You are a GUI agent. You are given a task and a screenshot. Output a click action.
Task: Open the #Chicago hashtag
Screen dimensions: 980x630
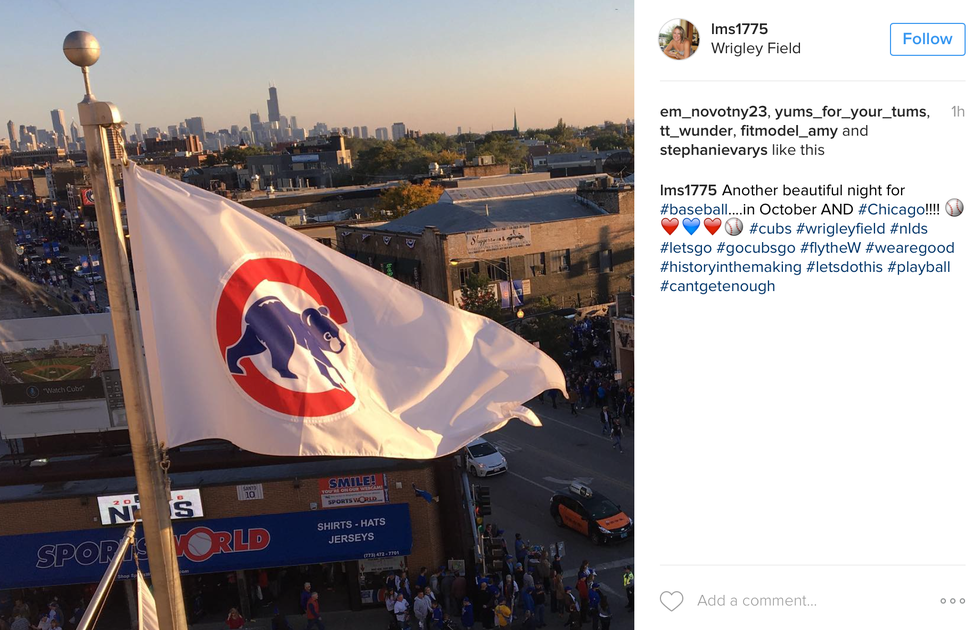pyautogui.click(x=891, y=209)
